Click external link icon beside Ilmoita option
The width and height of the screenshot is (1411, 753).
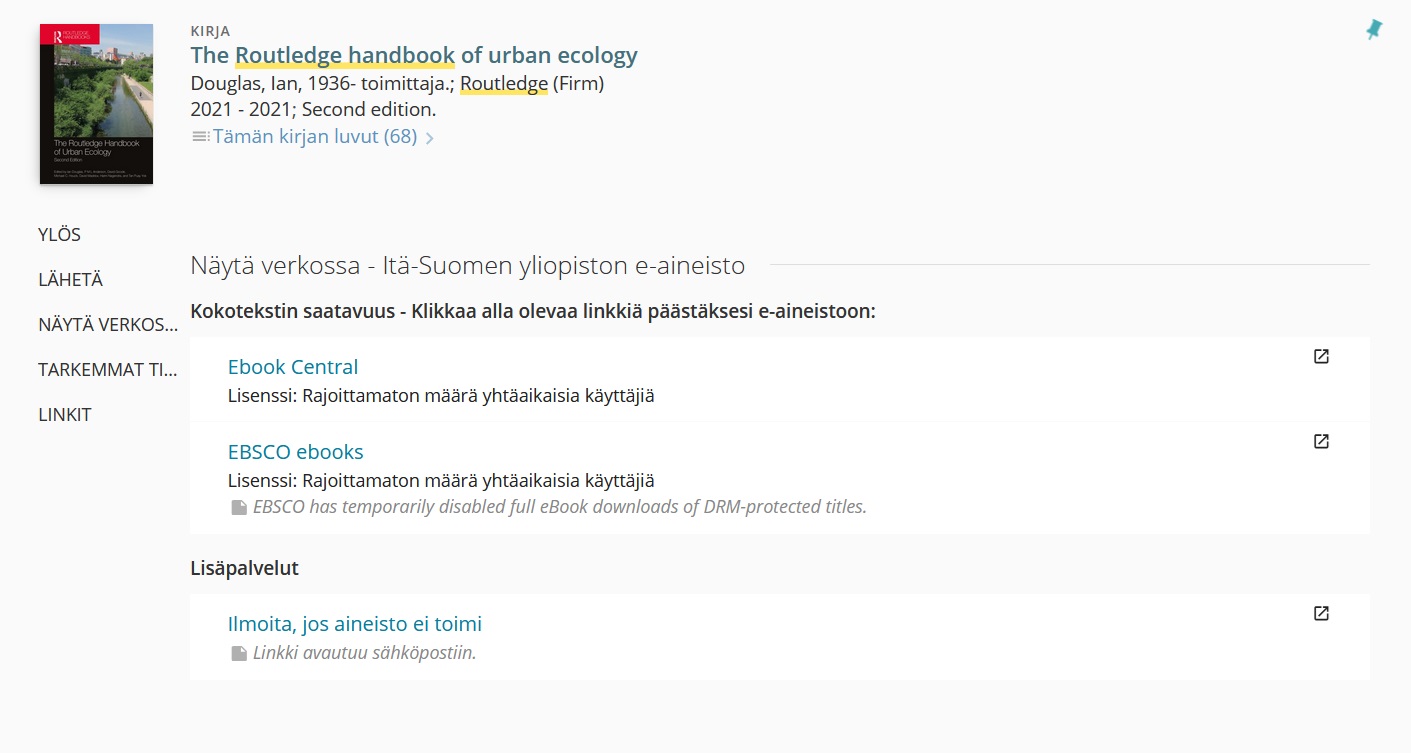[1322, 613]
